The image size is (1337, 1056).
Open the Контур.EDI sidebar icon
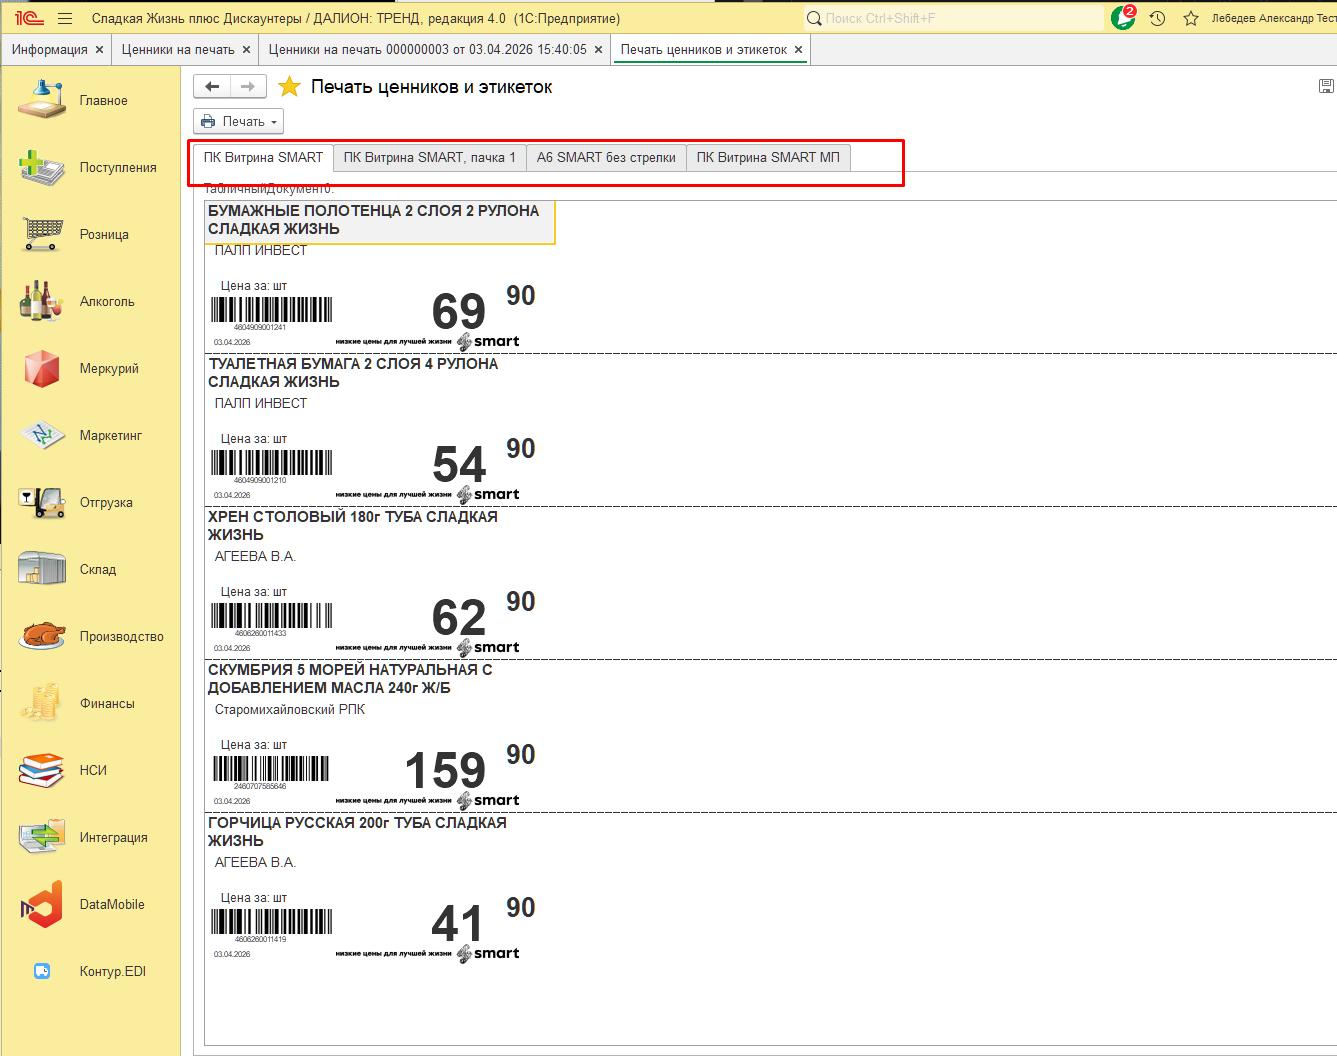42,971
